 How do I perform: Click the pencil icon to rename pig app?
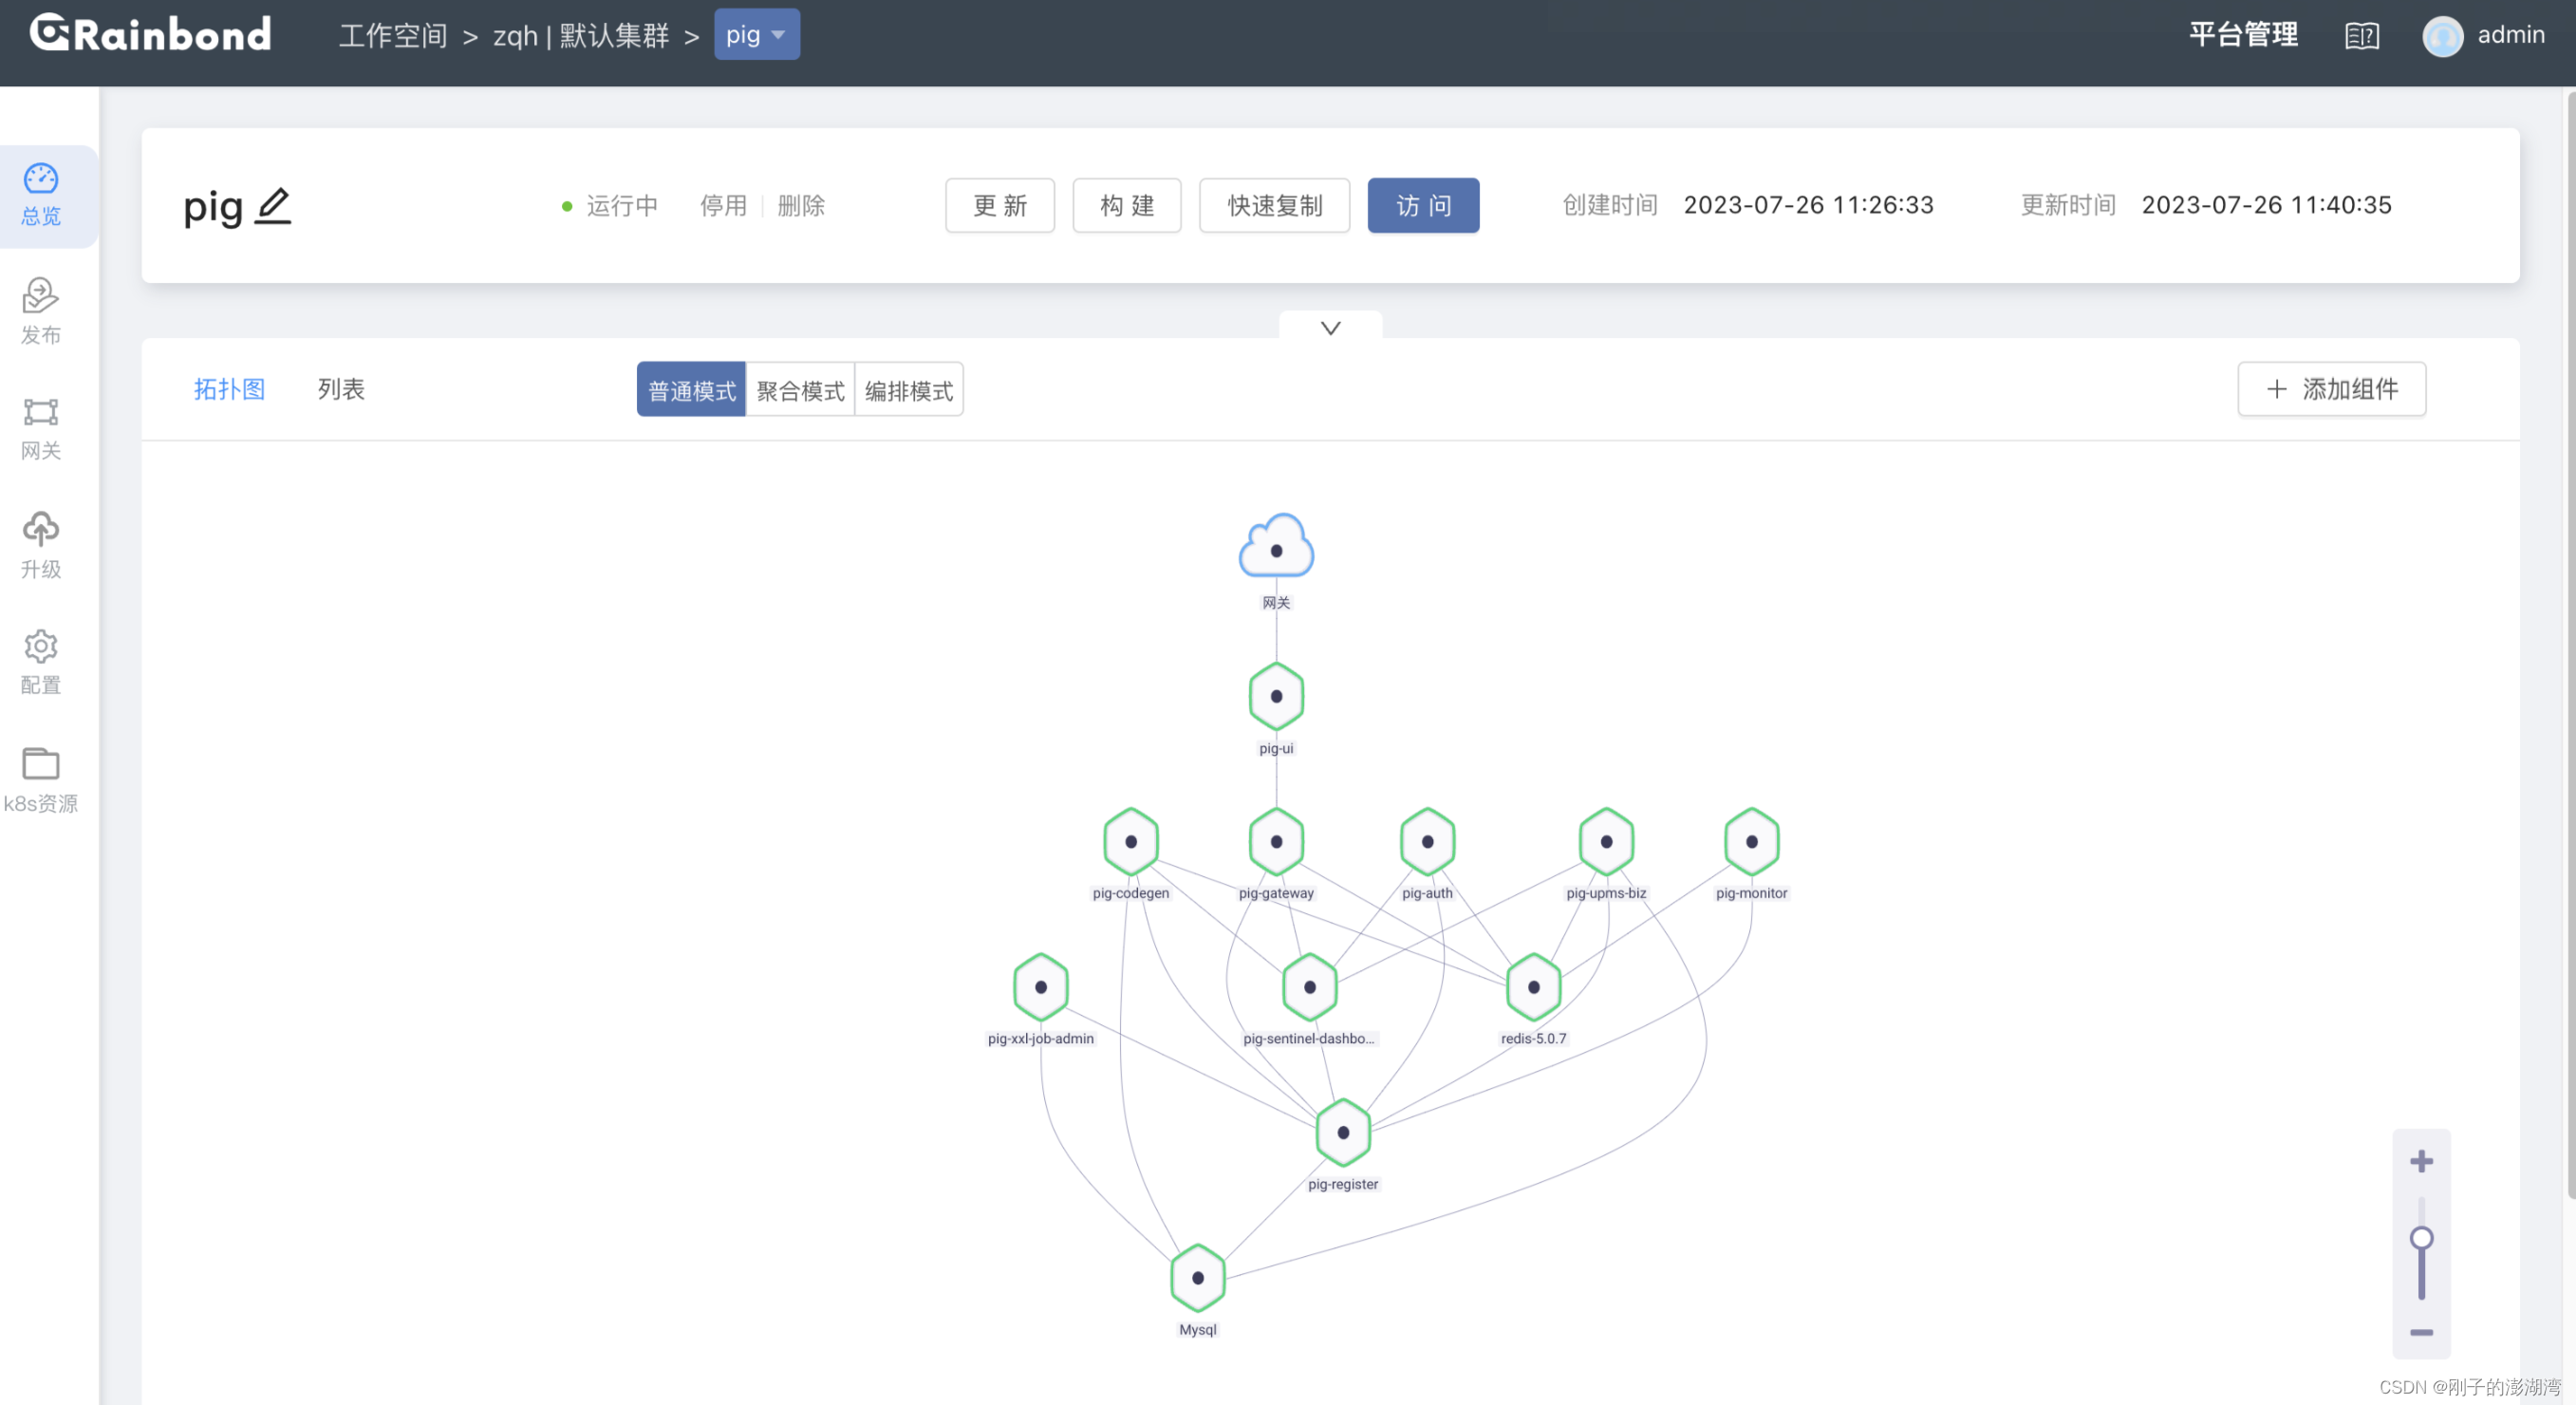(273, 207)
